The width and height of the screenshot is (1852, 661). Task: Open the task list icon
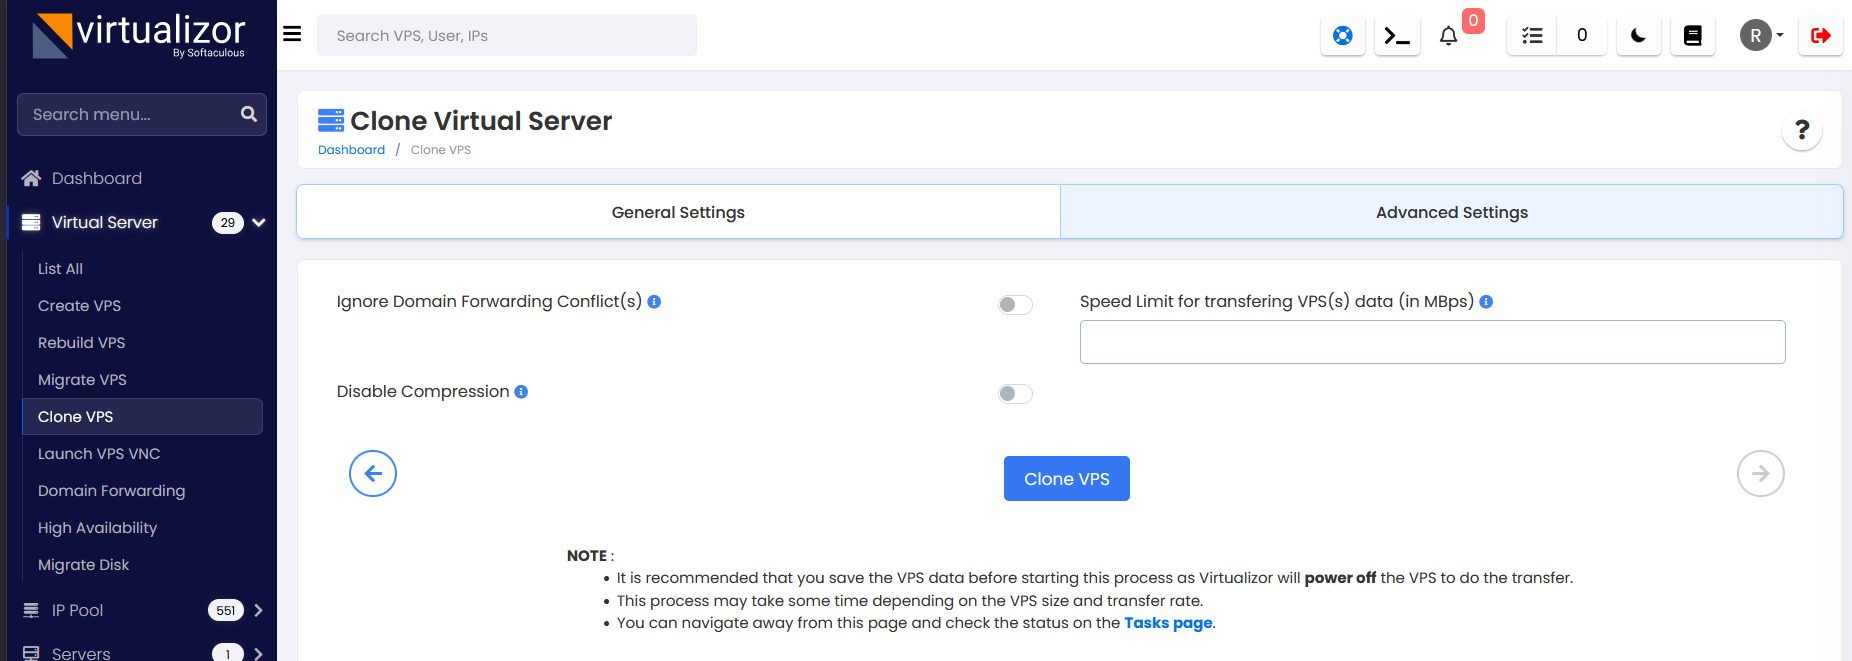click(1532, 36)
